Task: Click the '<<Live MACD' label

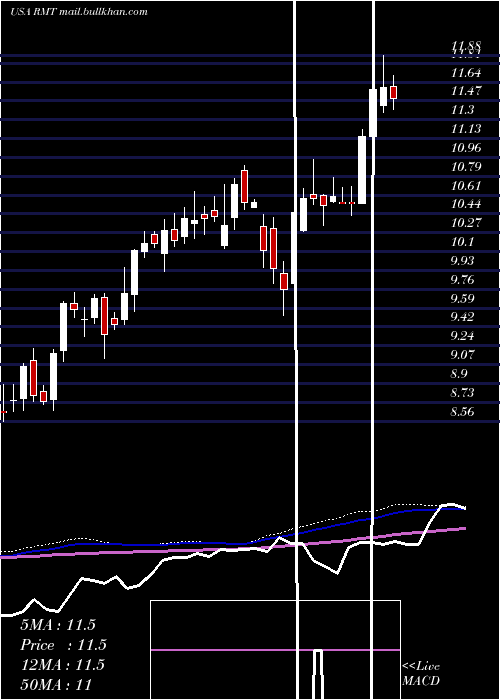Action: coord(421,674)
